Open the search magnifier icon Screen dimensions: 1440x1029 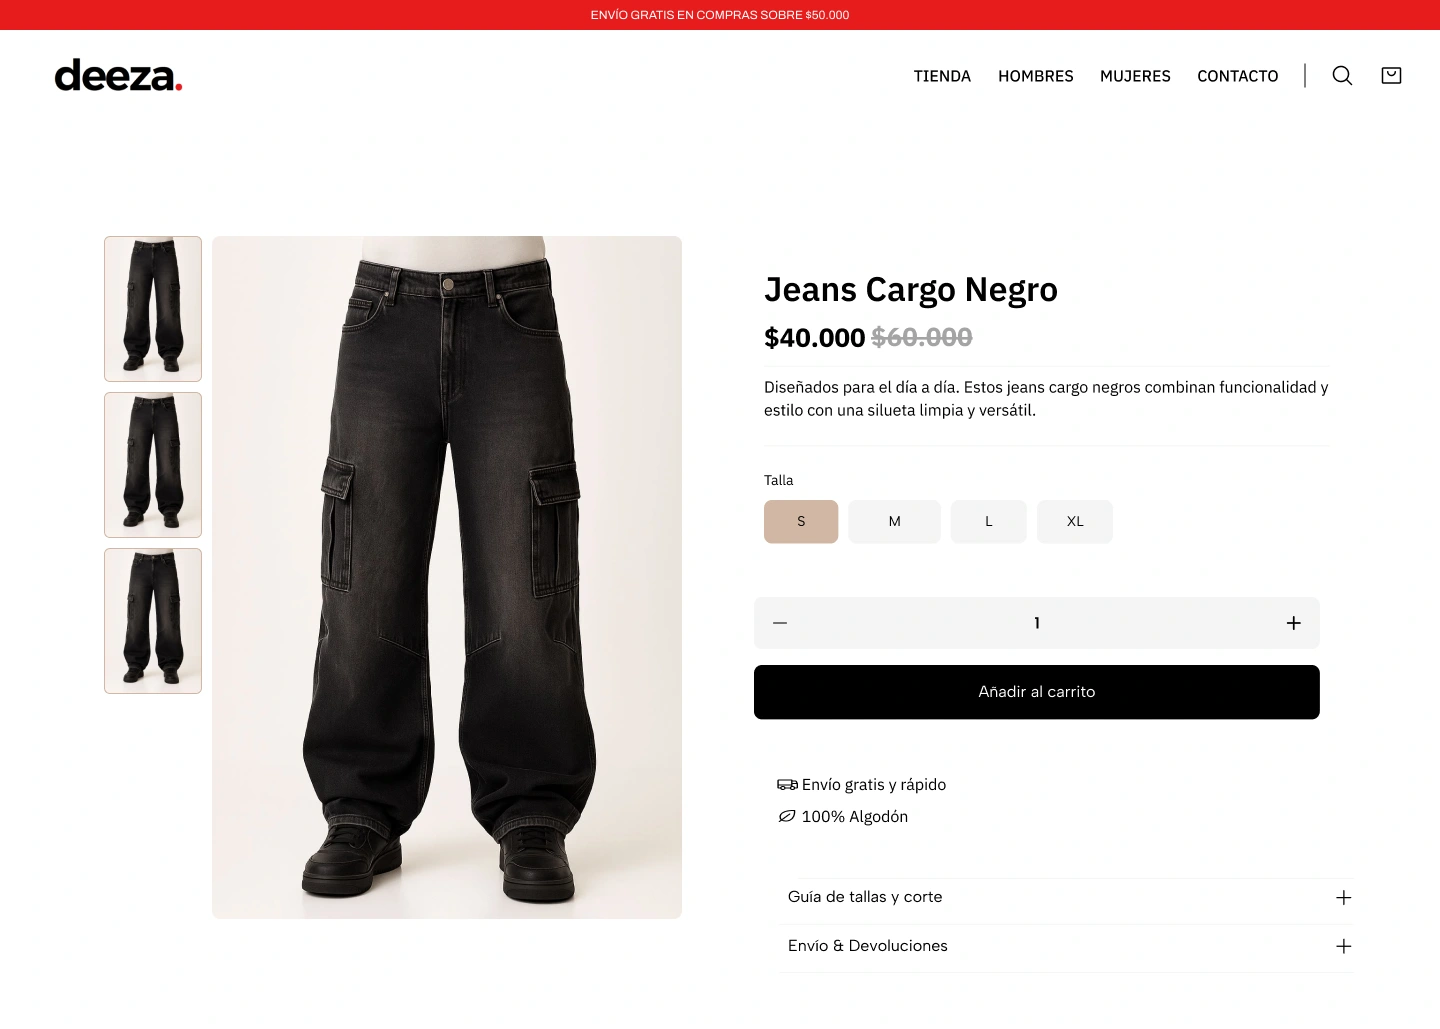1342,76
